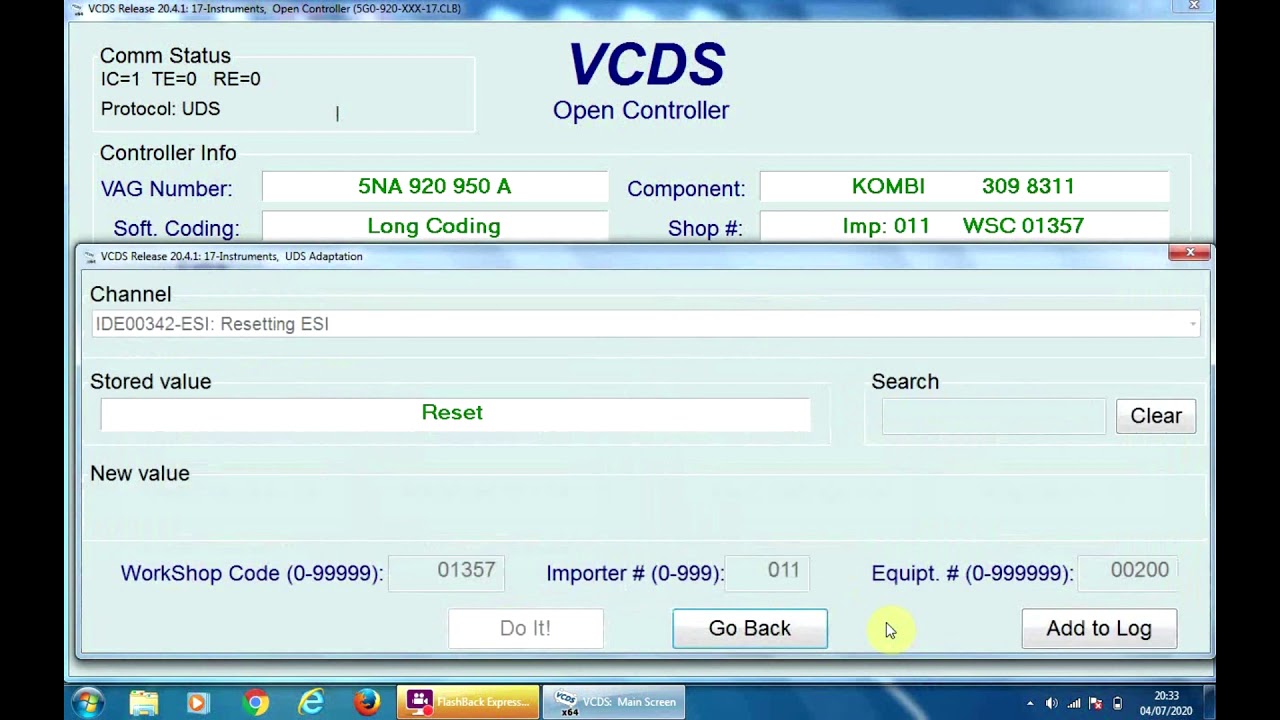Screen dimensions: 1280x720
Task: Click the Protocol: UDS status text
Action: pyautogui.click(x=160, y=109)
